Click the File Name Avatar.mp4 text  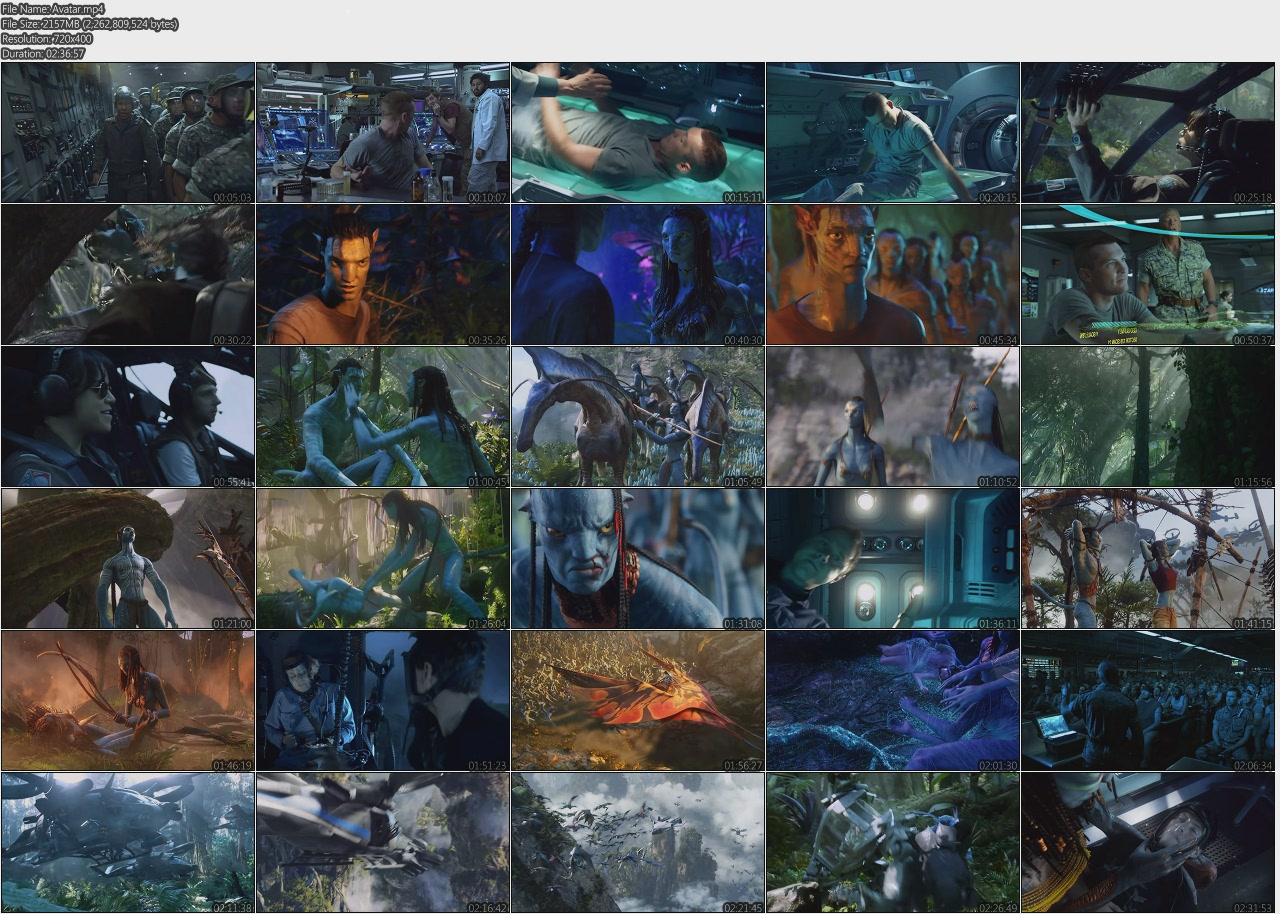53,9
